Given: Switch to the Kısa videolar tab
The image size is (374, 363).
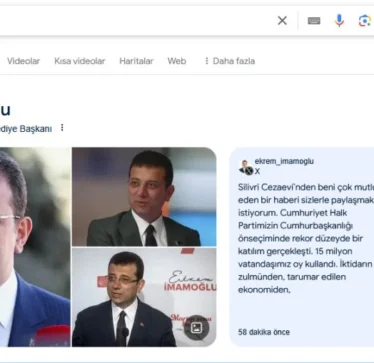Looking at the screenshot, I should [x=80, y=61].
